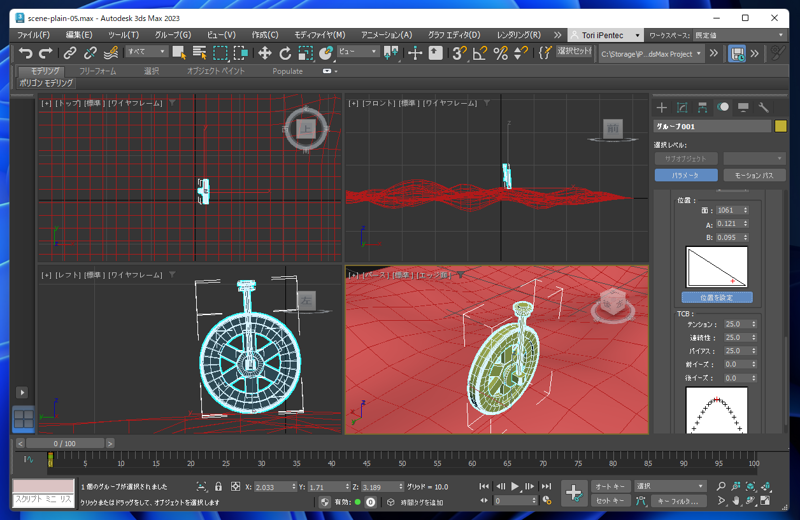Click the Edit Named Selection Sets icon
The height and width of the screenshot is (520, 800).
pyautogui.click(x=545, y=53)
